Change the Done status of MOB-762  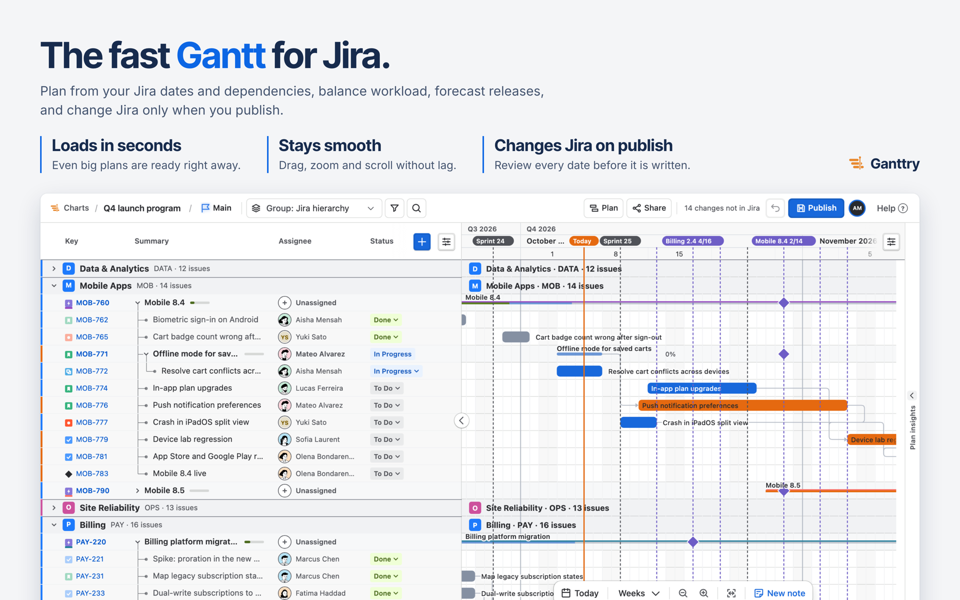[x=386, y=320]
